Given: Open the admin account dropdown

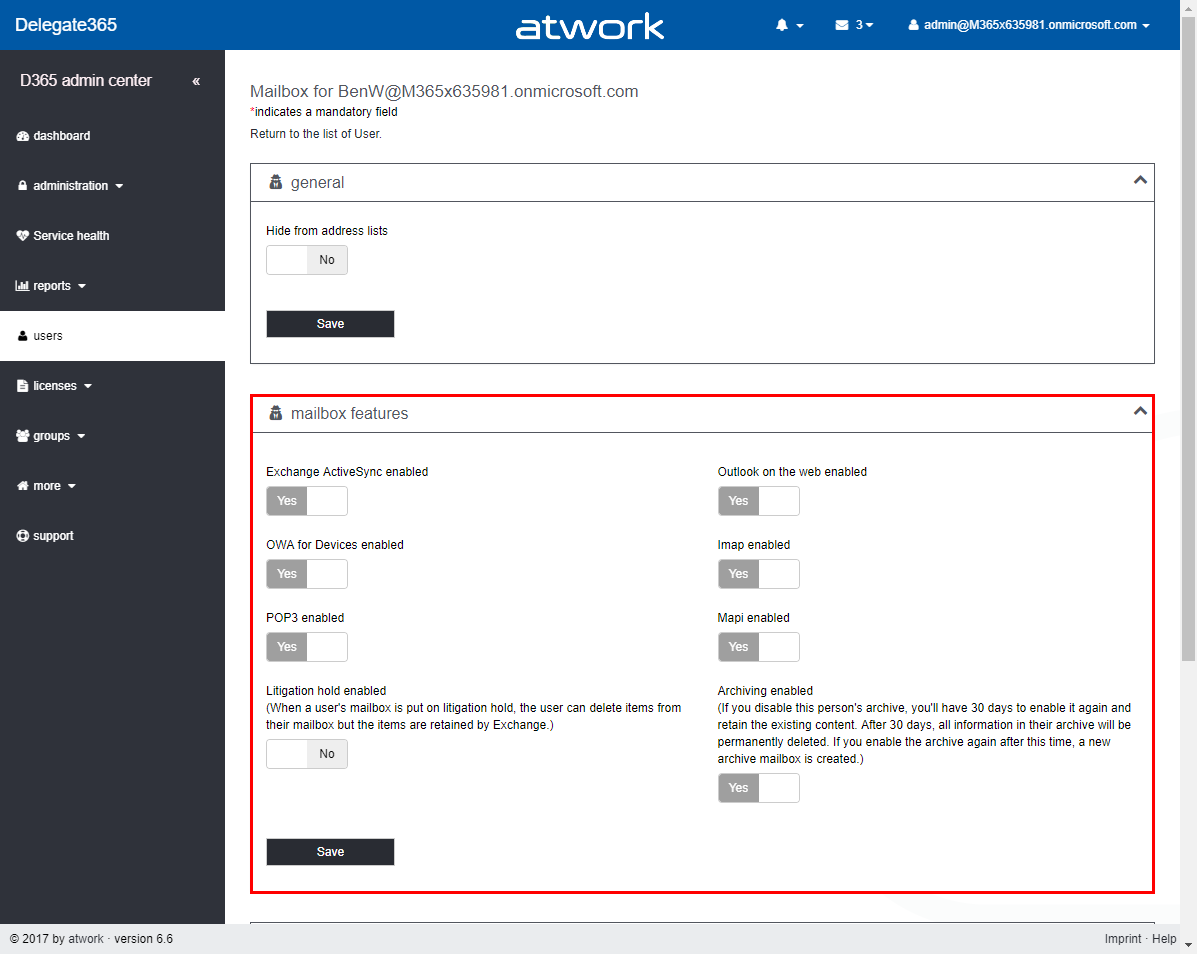Looking at the screenshot, I should click(1030, 25).
